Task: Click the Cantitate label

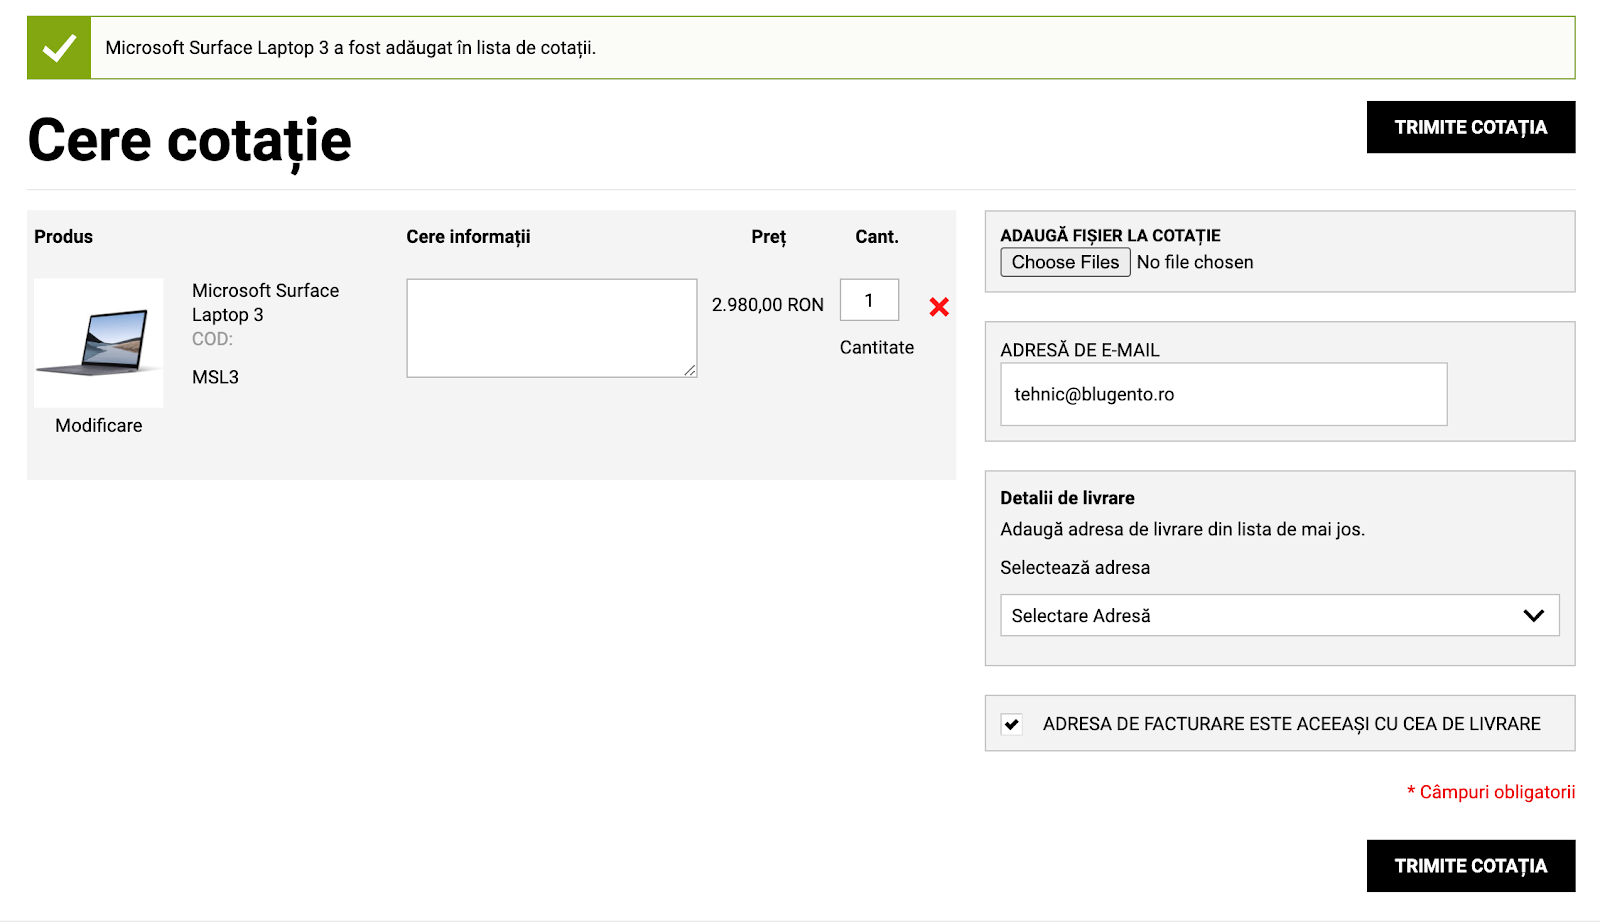Action: pos(877,348)
